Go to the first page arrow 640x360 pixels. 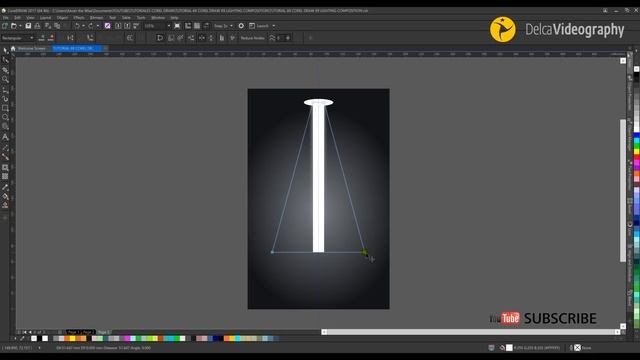coord(24,332)
